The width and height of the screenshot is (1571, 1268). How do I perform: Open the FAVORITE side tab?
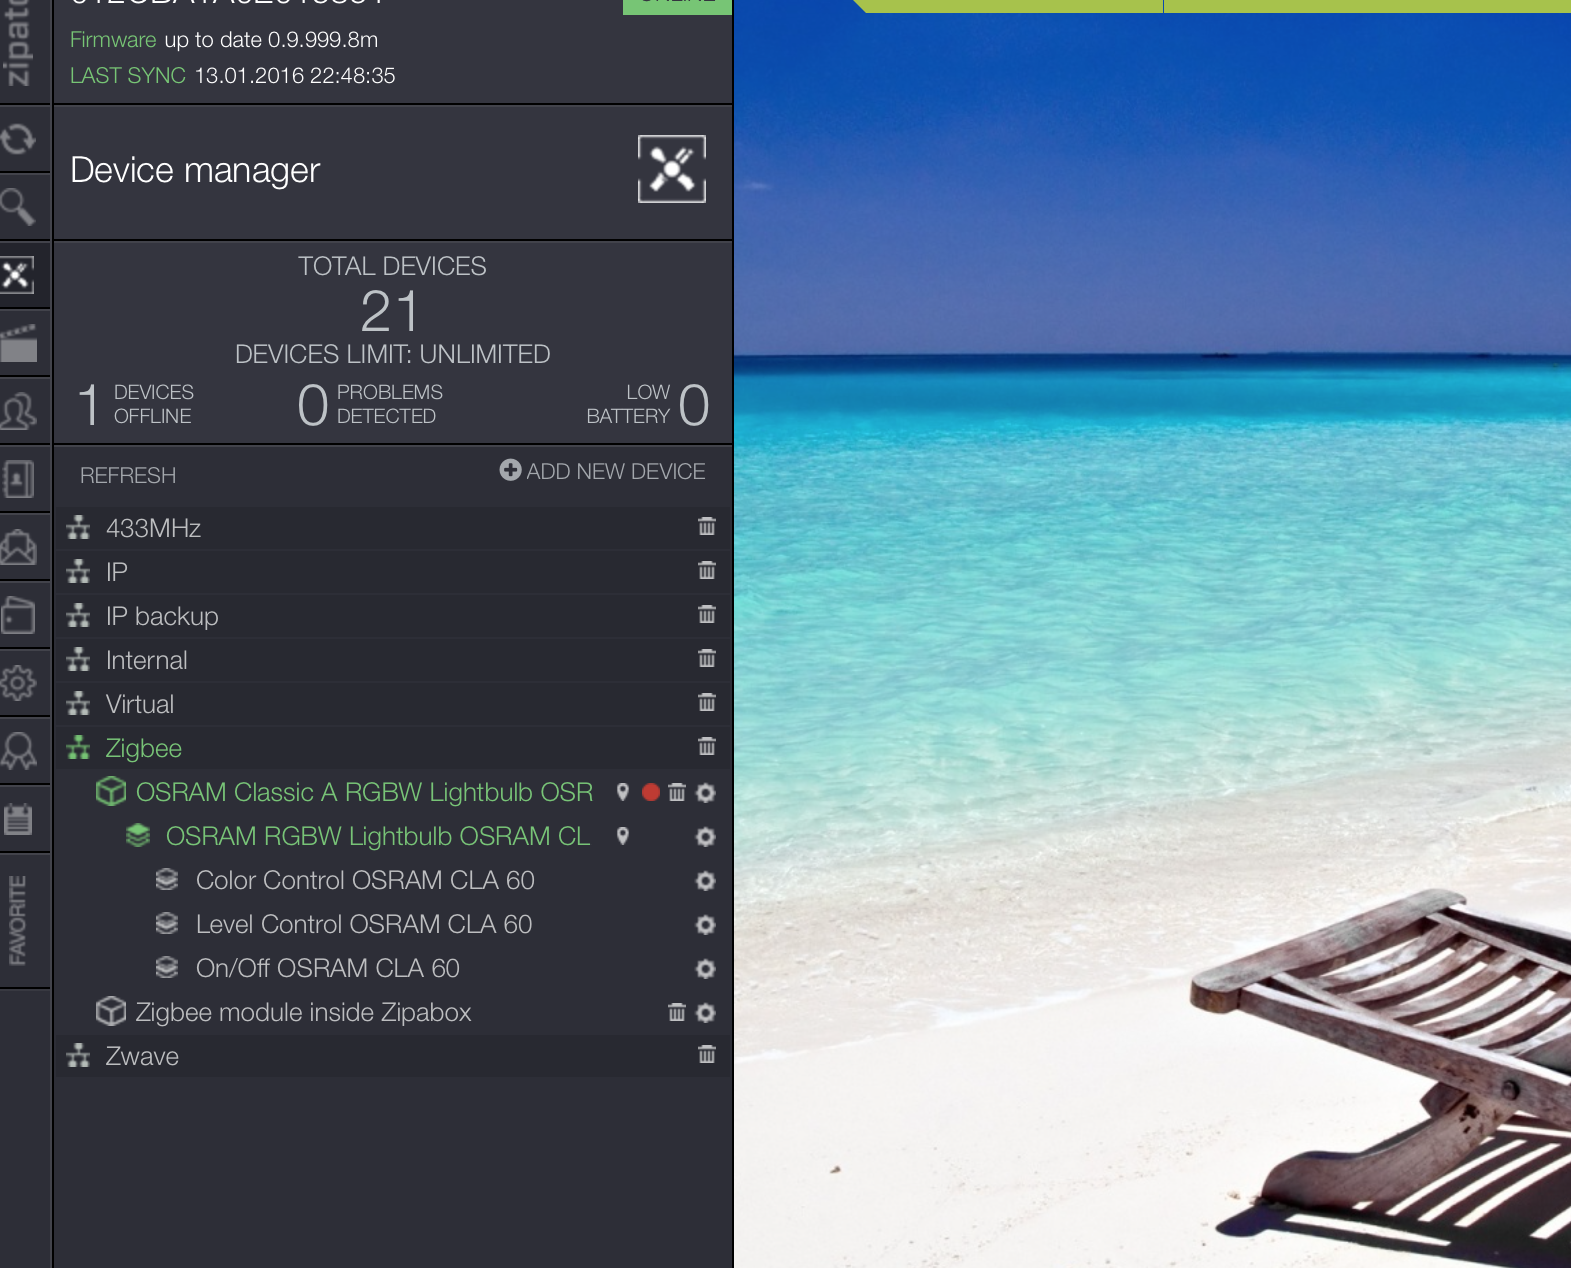19,920
